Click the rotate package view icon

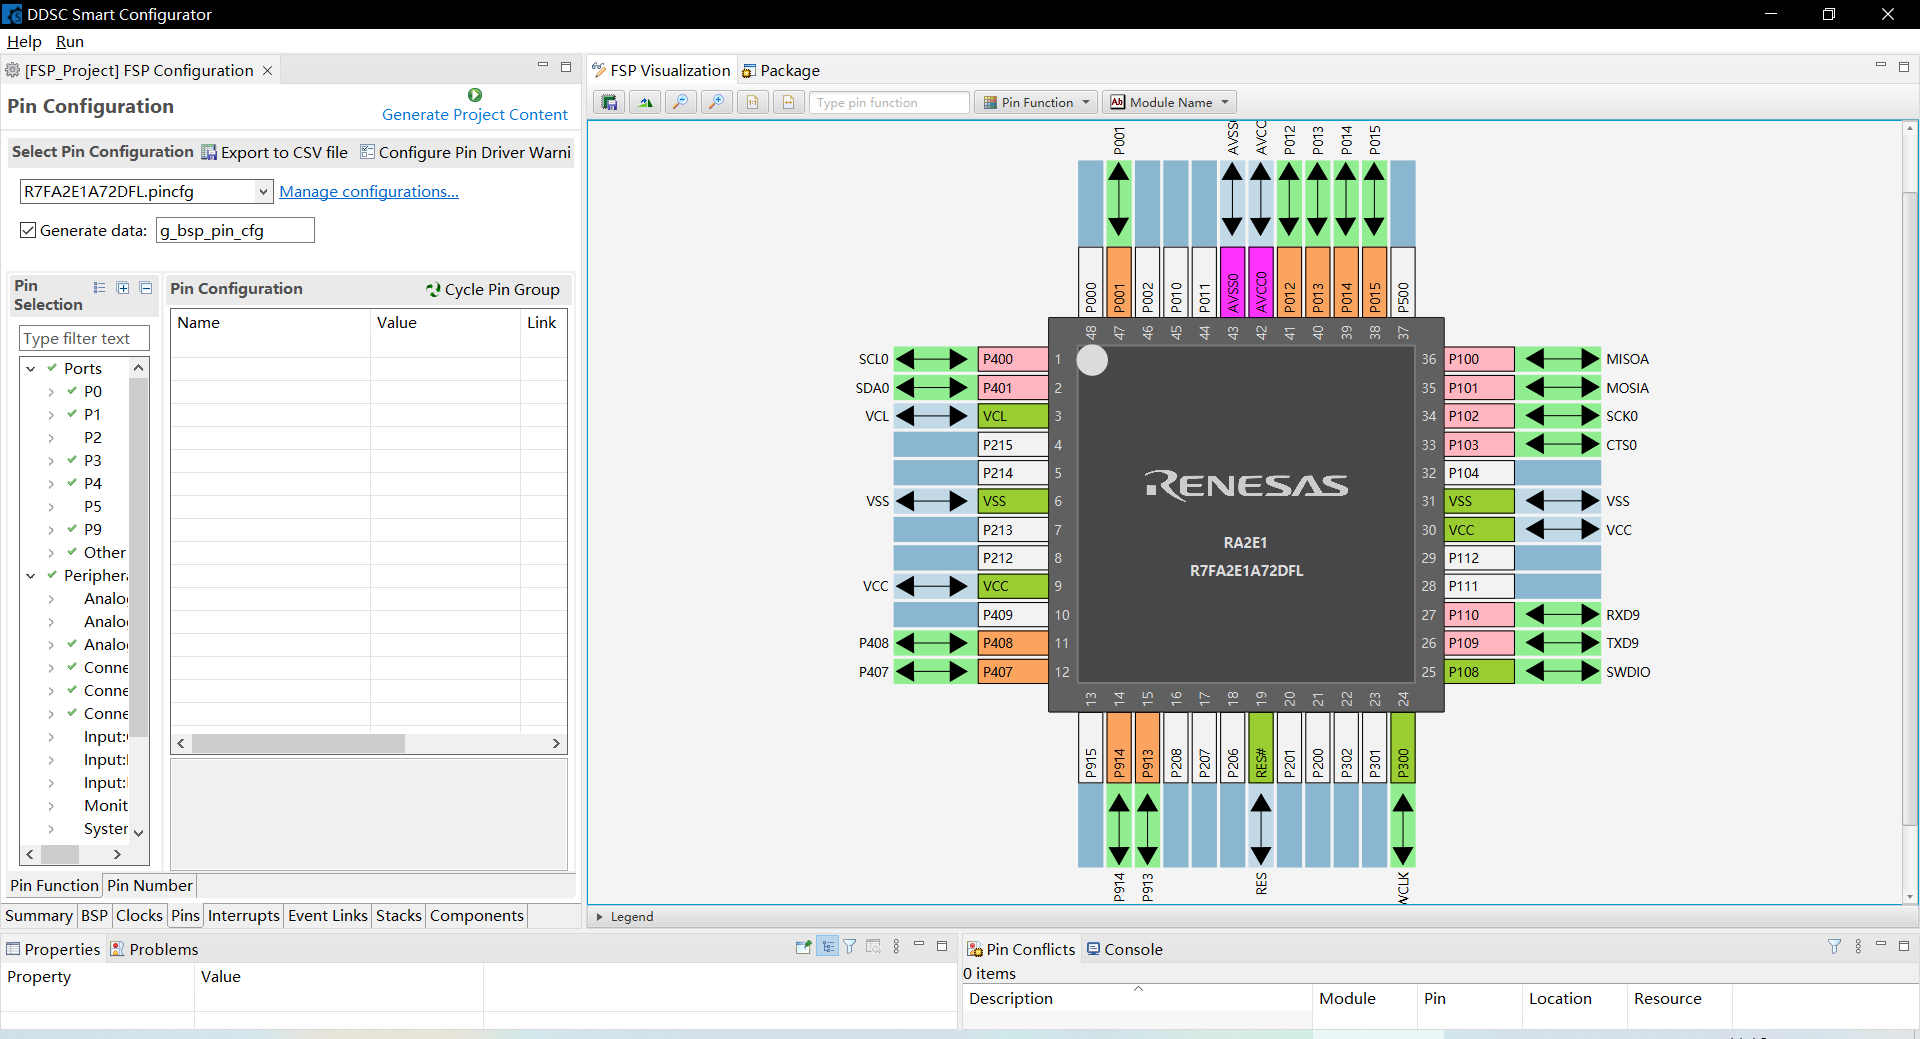(x=645, y=102)
